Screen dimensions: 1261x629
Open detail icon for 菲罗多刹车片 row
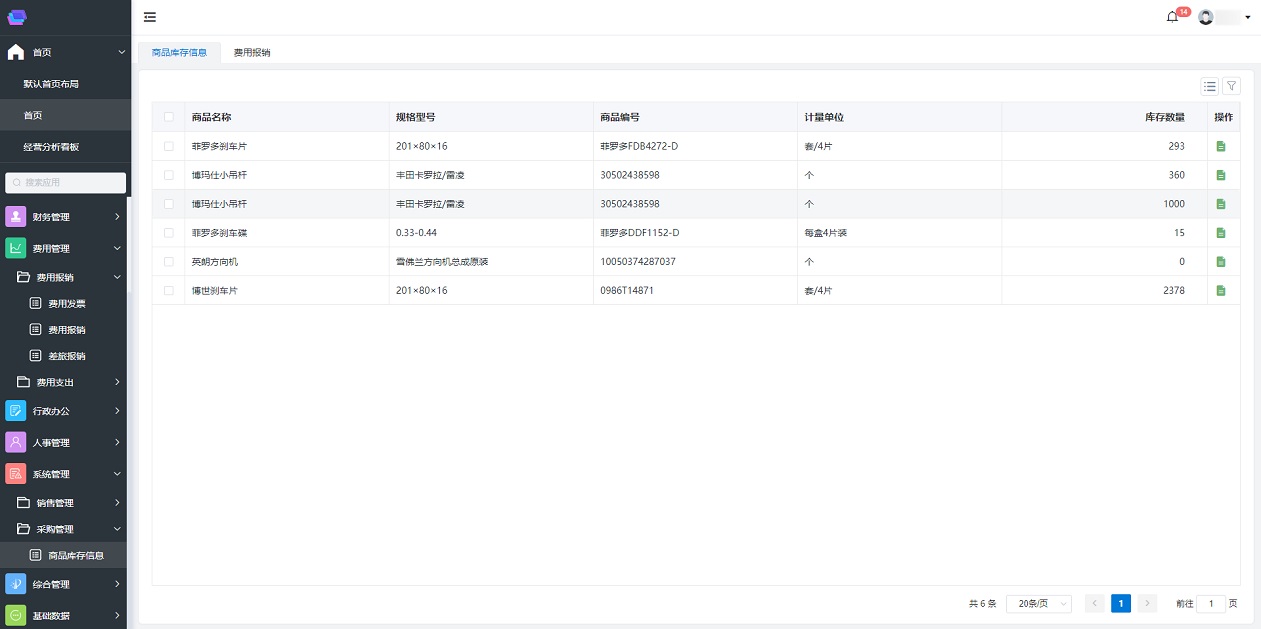[x=1220, y=146]
